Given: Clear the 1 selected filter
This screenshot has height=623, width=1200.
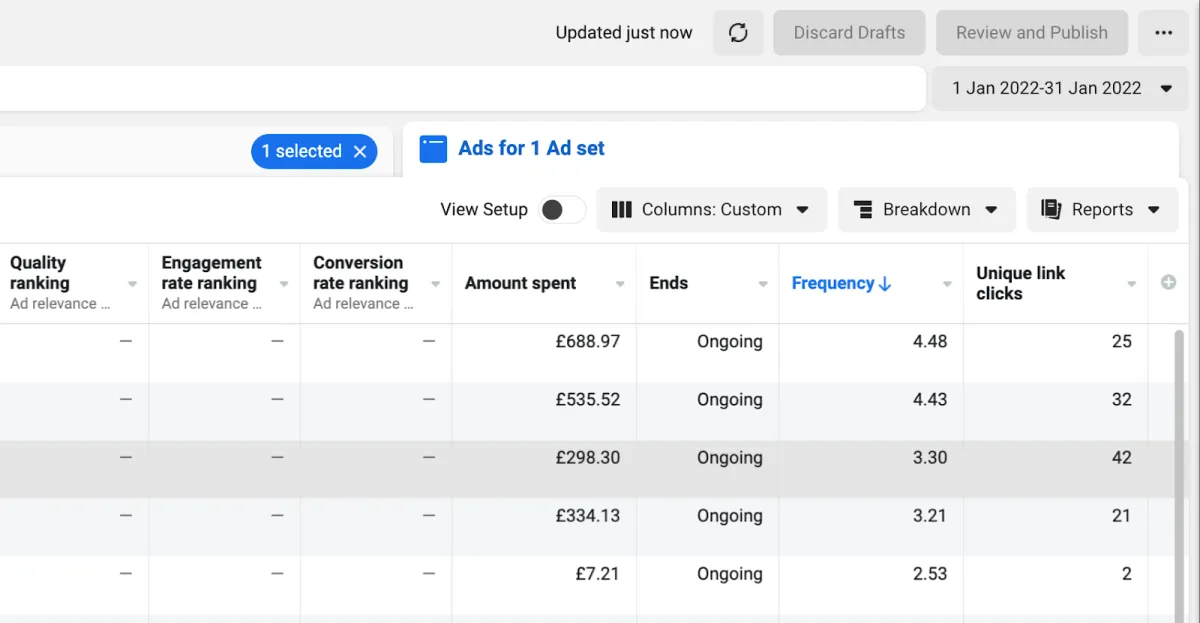Looking at the screenshot, I should tap(360, 151).
